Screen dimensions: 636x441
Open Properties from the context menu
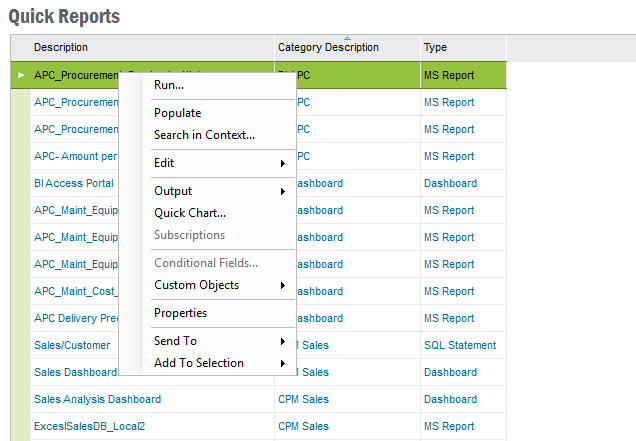(180, 313)
